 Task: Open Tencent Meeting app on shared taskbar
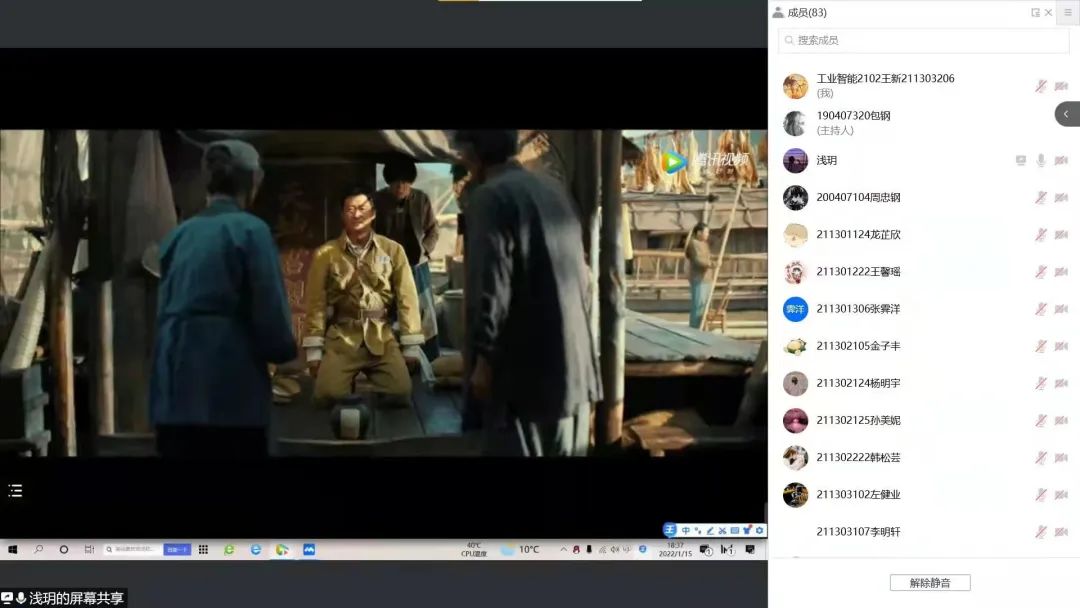(309, 549)
